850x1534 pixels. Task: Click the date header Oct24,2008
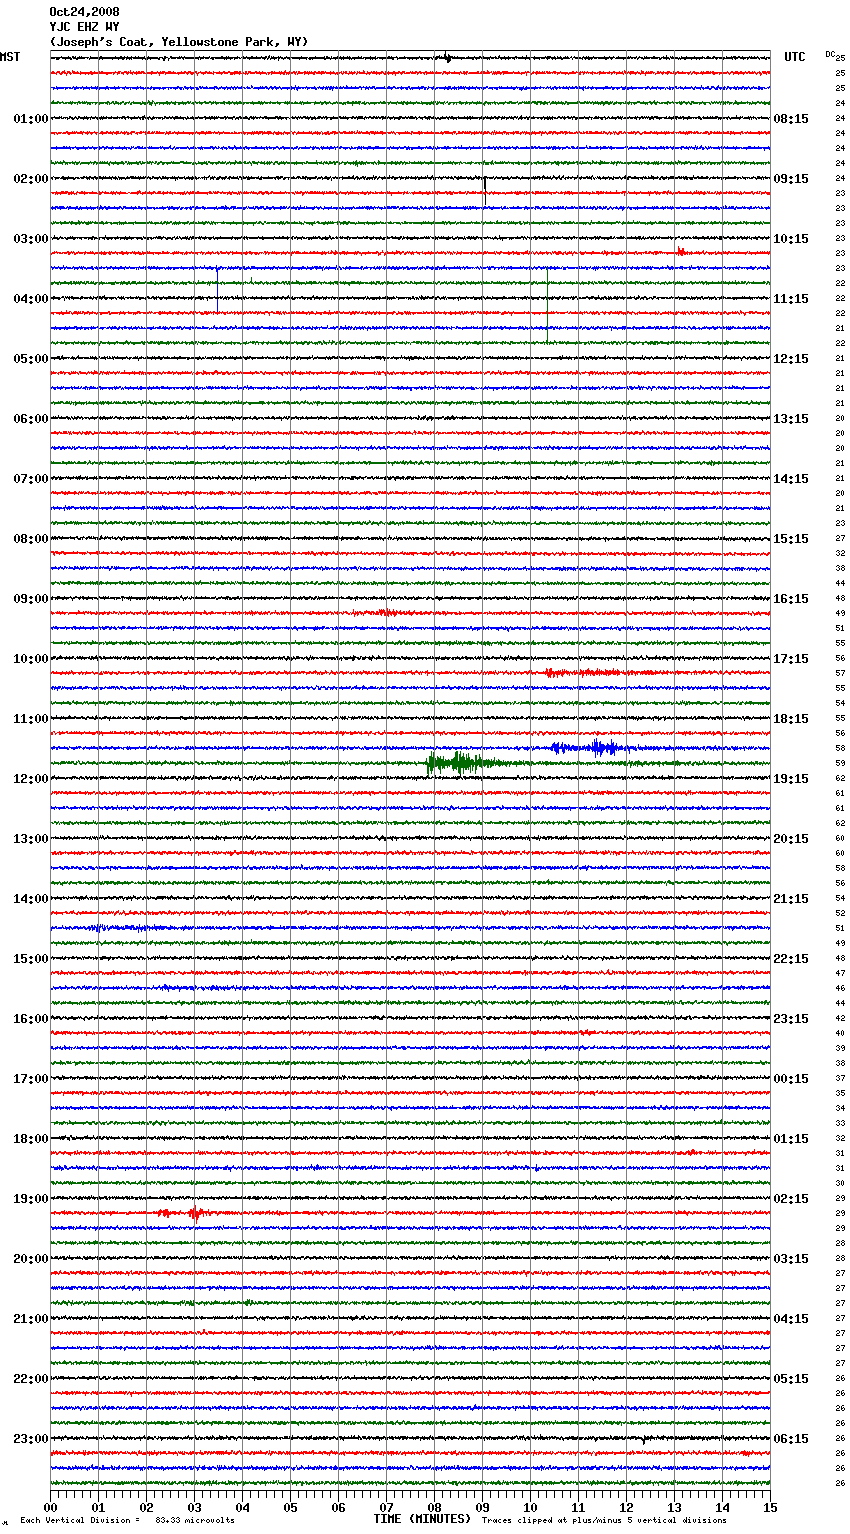(x=84, y=12)
